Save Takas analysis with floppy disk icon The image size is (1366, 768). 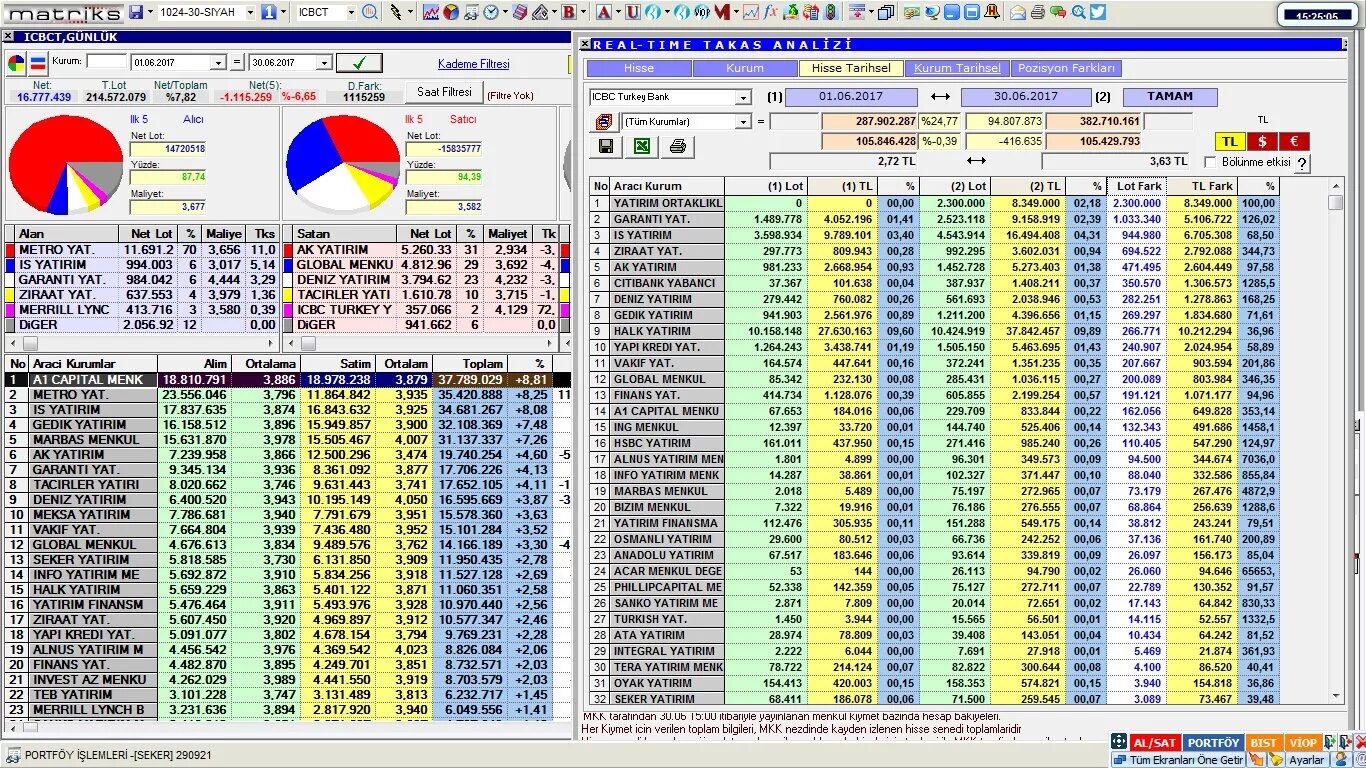pos(607,146)
